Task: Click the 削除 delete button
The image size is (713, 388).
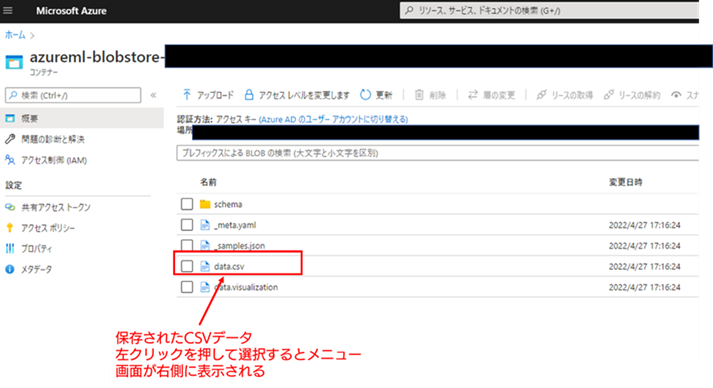Action: (x=430, y=95)
